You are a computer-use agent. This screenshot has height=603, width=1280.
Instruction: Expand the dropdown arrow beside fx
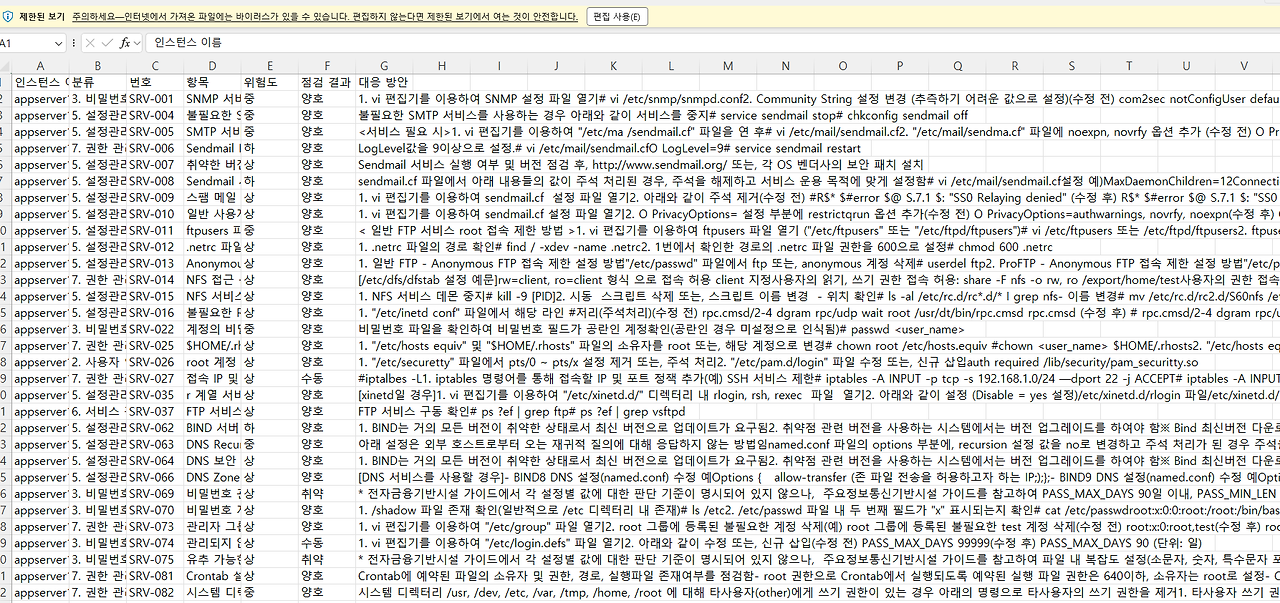138,43
